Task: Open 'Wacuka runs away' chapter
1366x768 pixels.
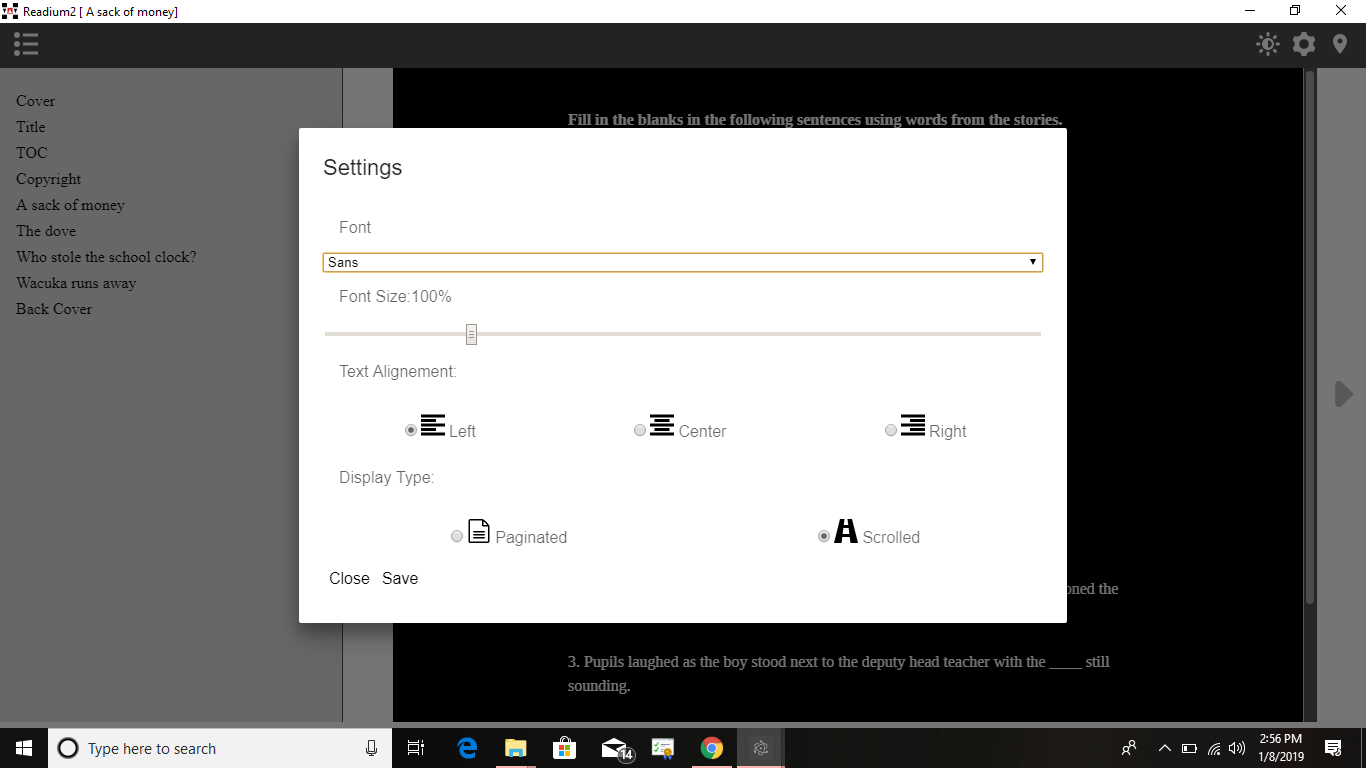Action: click(x=76, y=283)
